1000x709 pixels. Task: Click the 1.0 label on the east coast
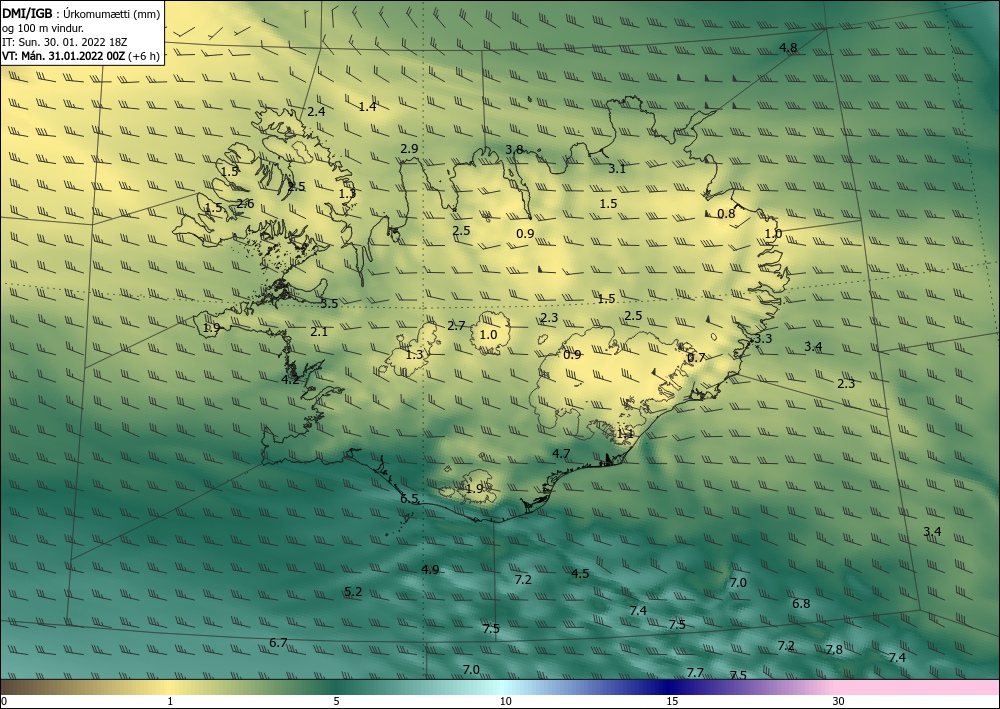773,234
